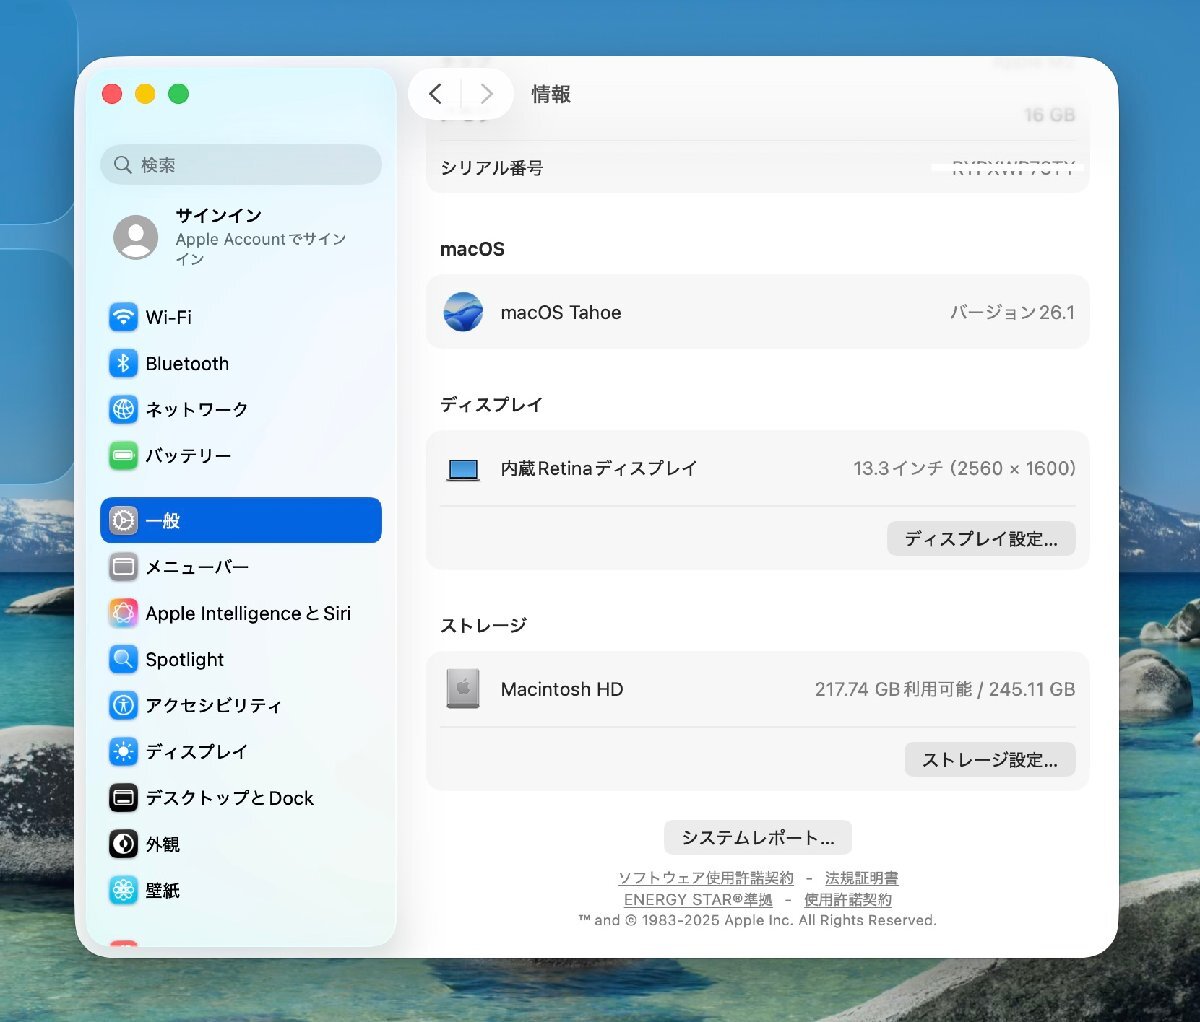Click the macOS Tahoe name text

point(561,313)
